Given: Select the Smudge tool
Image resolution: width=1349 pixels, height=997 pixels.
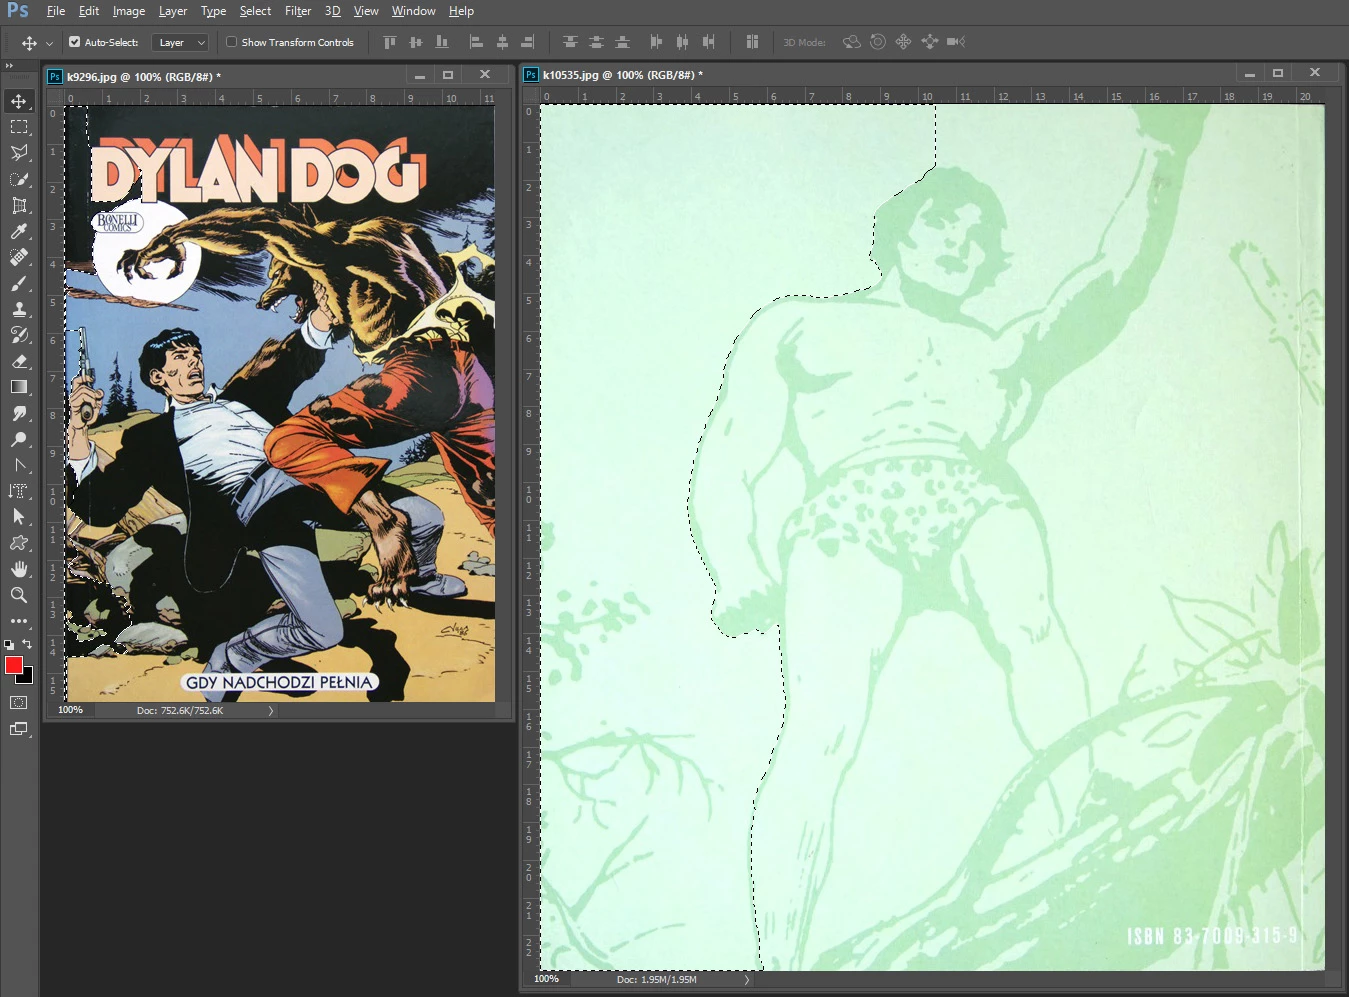Looking at the screenshot, I should 19,413.
